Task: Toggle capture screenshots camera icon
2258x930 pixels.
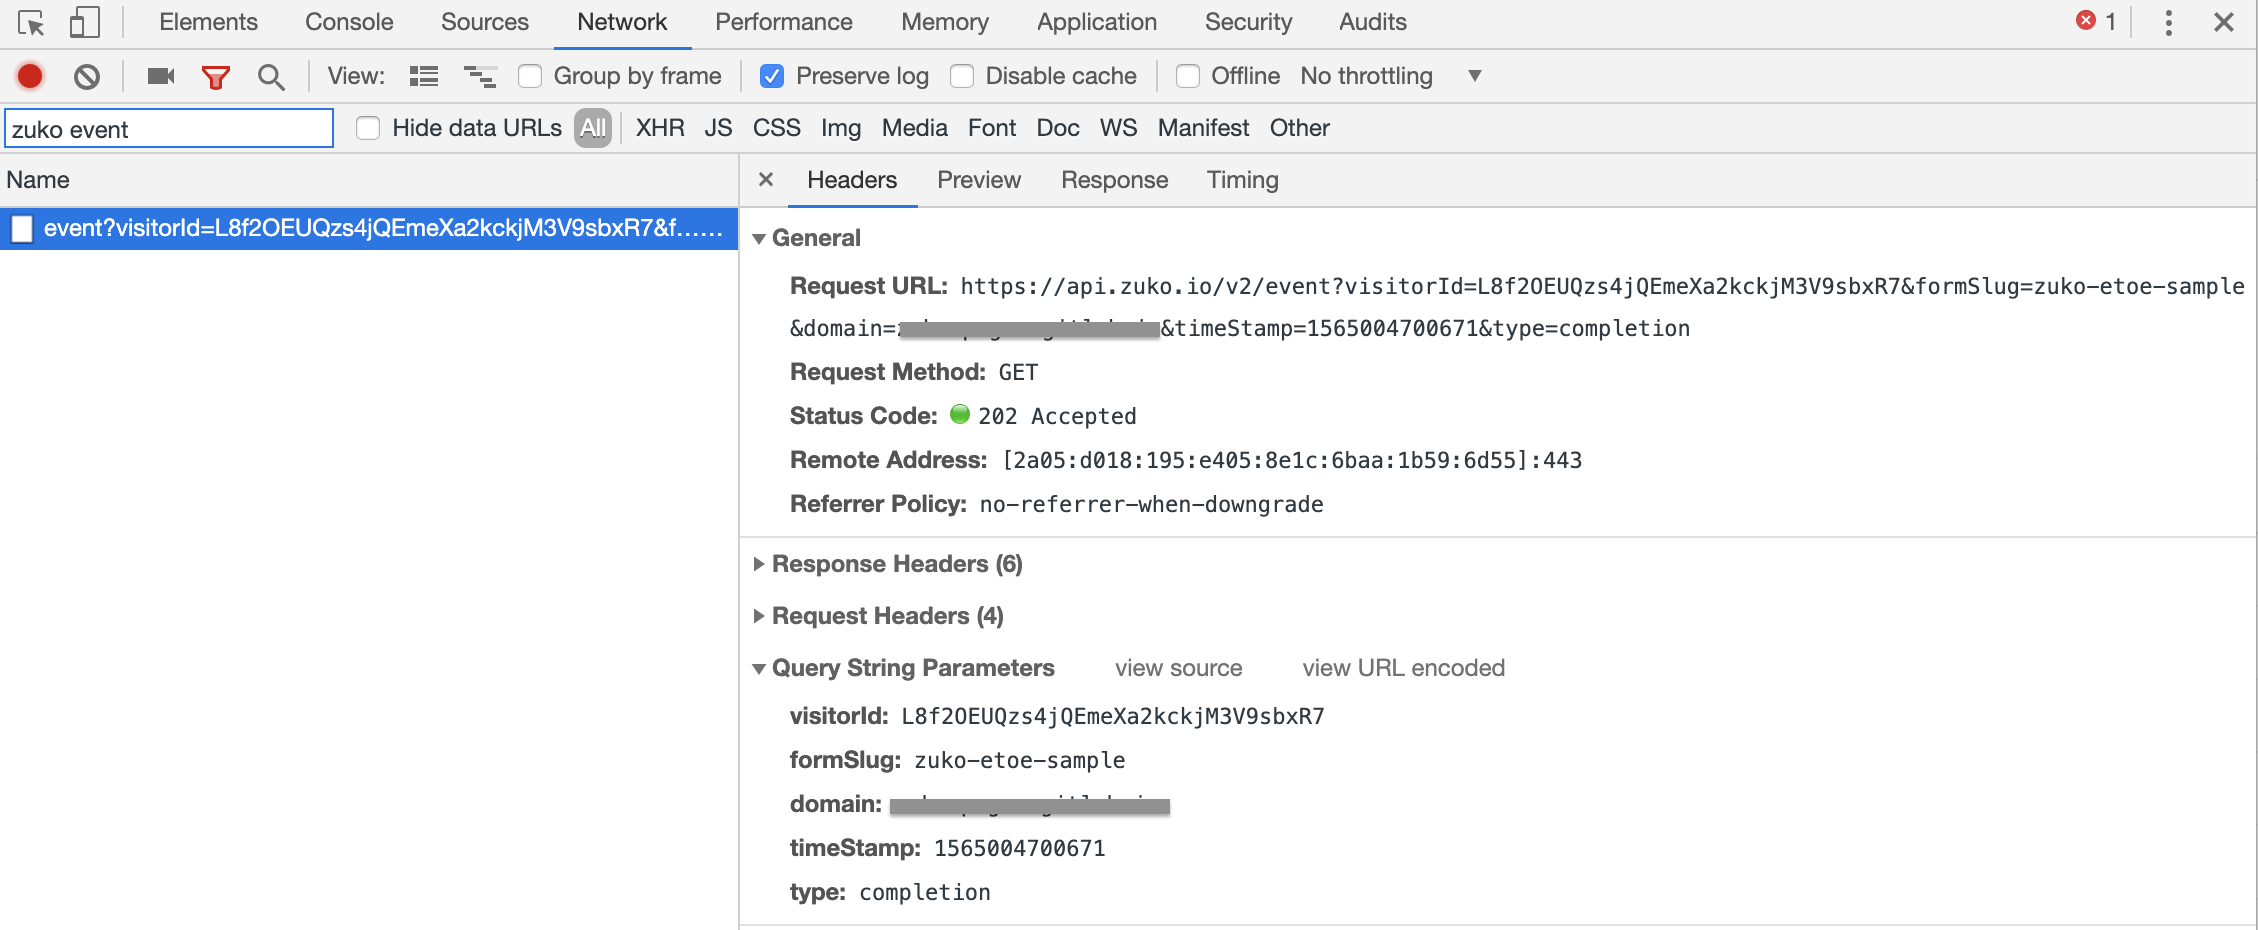Action: 161,76
